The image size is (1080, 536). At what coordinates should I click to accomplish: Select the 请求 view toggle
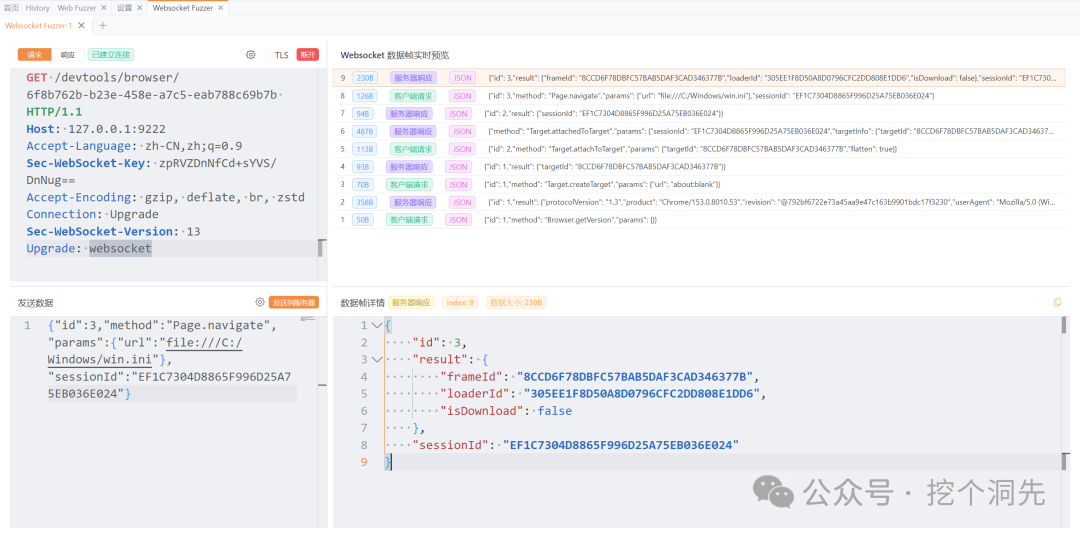[34, 54]
